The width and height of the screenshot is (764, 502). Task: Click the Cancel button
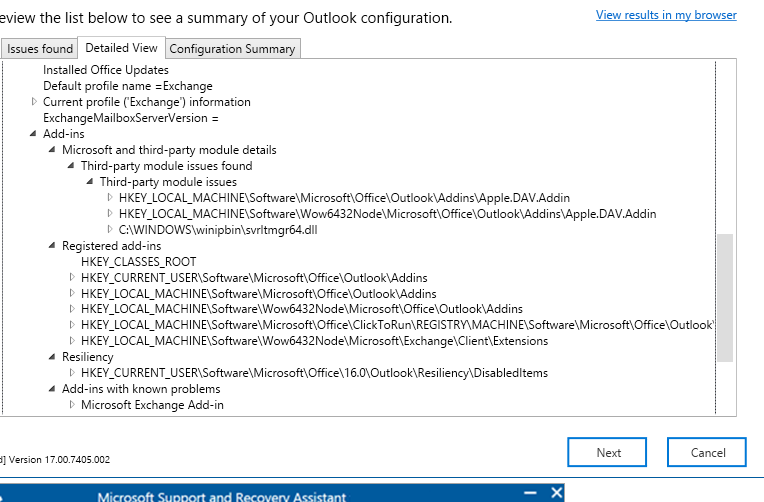(x=707, y=452)
